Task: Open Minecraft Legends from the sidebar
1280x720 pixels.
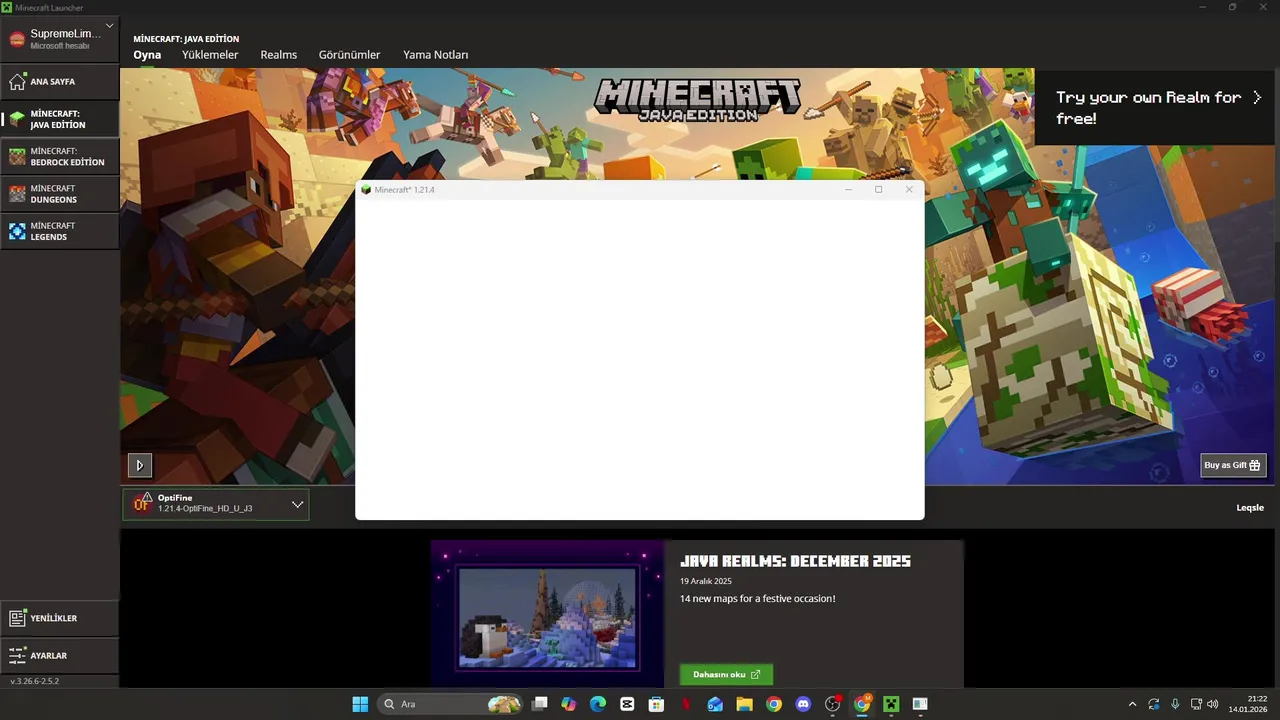Action: [60, 232]
